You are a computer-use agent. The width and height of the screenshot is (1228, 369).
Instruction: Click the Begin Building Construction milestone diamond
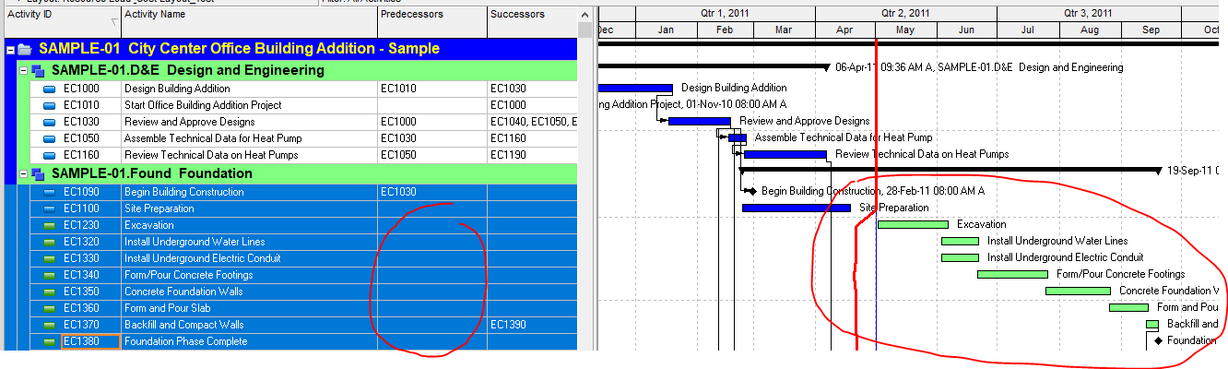coord(752,190)
